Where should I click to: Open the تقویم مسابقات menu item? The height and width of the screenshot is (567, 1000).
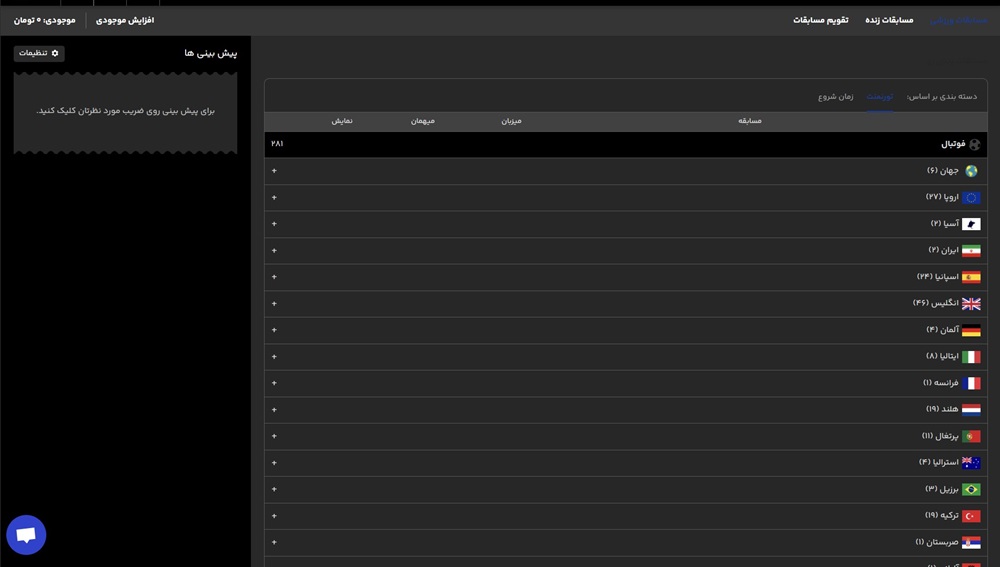(820, 20)
